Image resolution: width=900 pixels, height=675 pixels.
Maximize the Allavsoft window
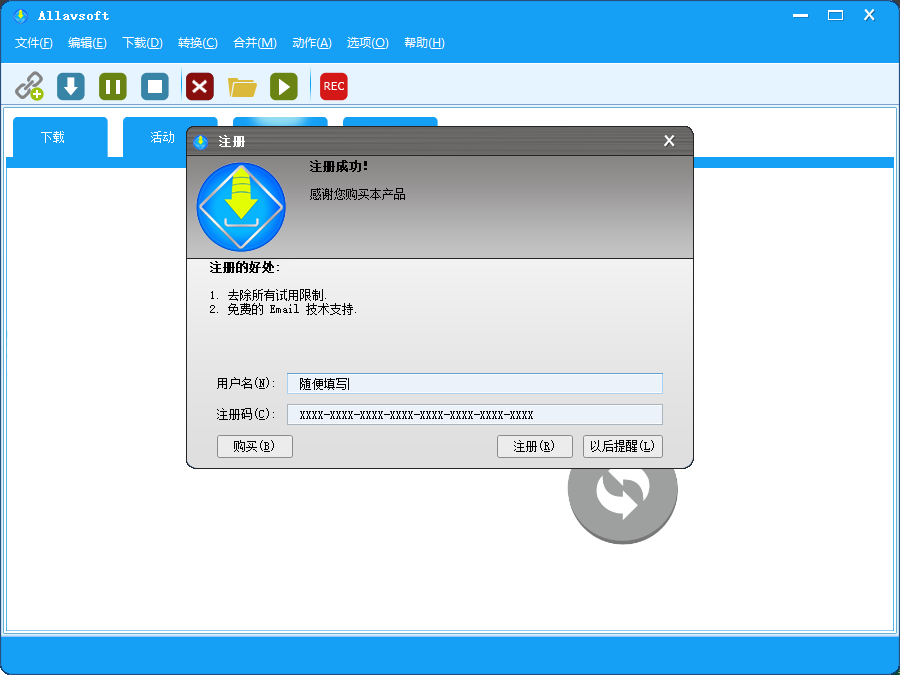point(835,15)
